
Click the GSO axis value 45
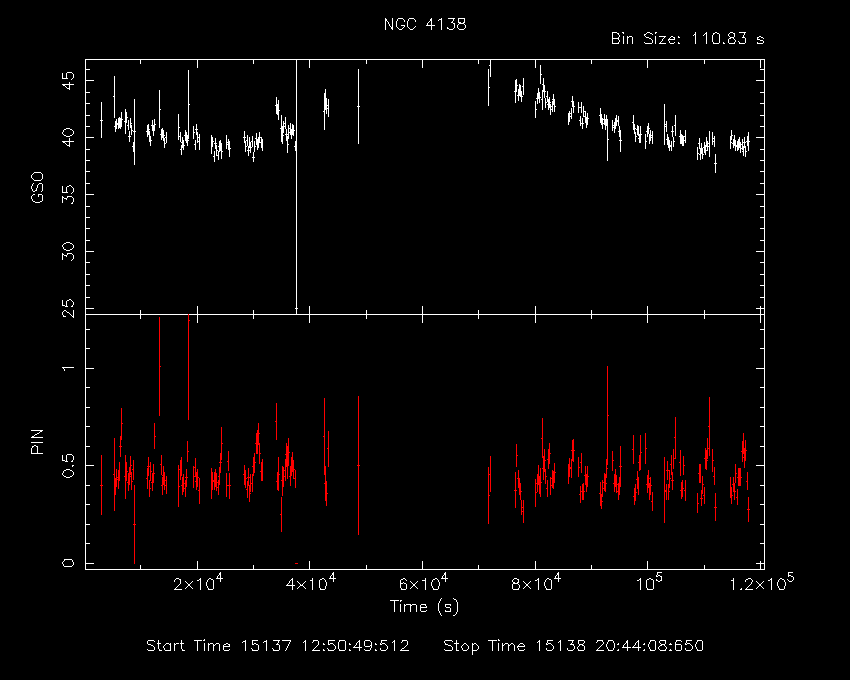(68, 80)
